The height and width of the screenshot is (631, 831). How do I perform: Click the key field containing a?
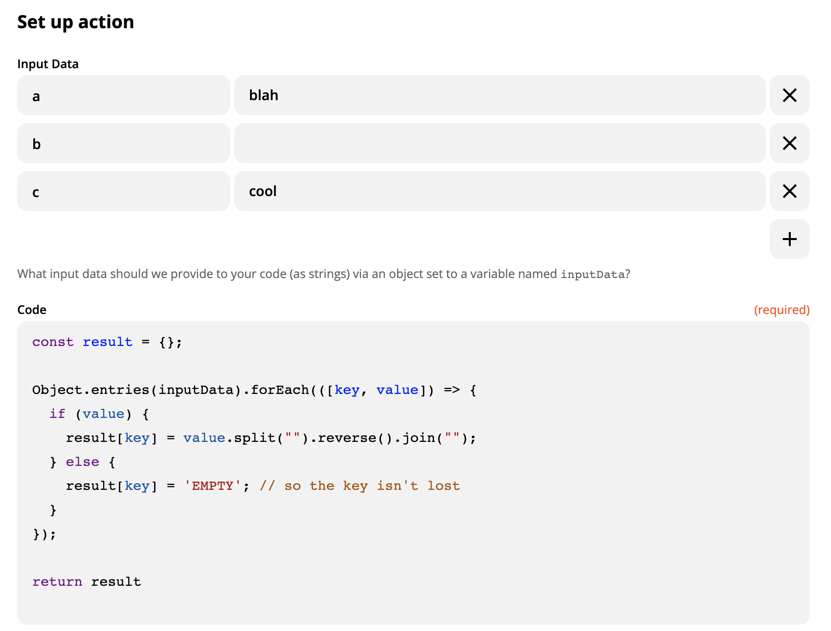pos(123,96)
